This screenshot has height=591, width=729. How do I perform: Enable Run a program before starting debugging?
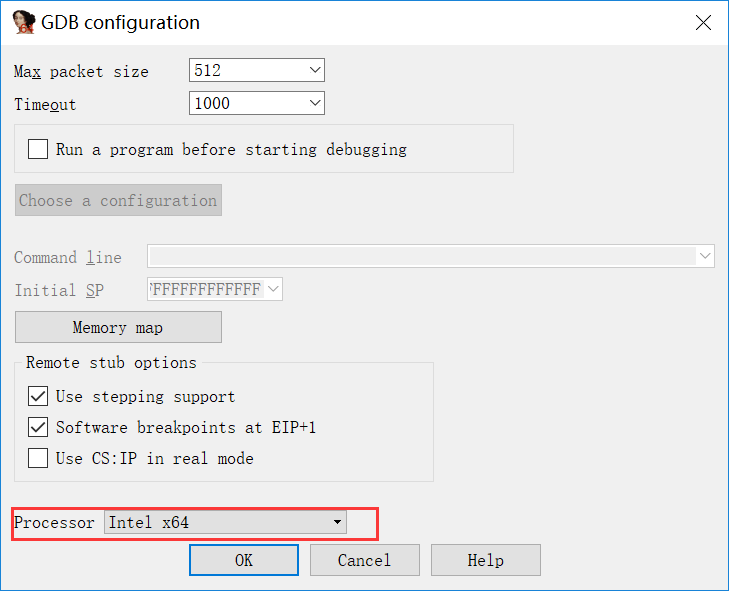click(38, 149)
